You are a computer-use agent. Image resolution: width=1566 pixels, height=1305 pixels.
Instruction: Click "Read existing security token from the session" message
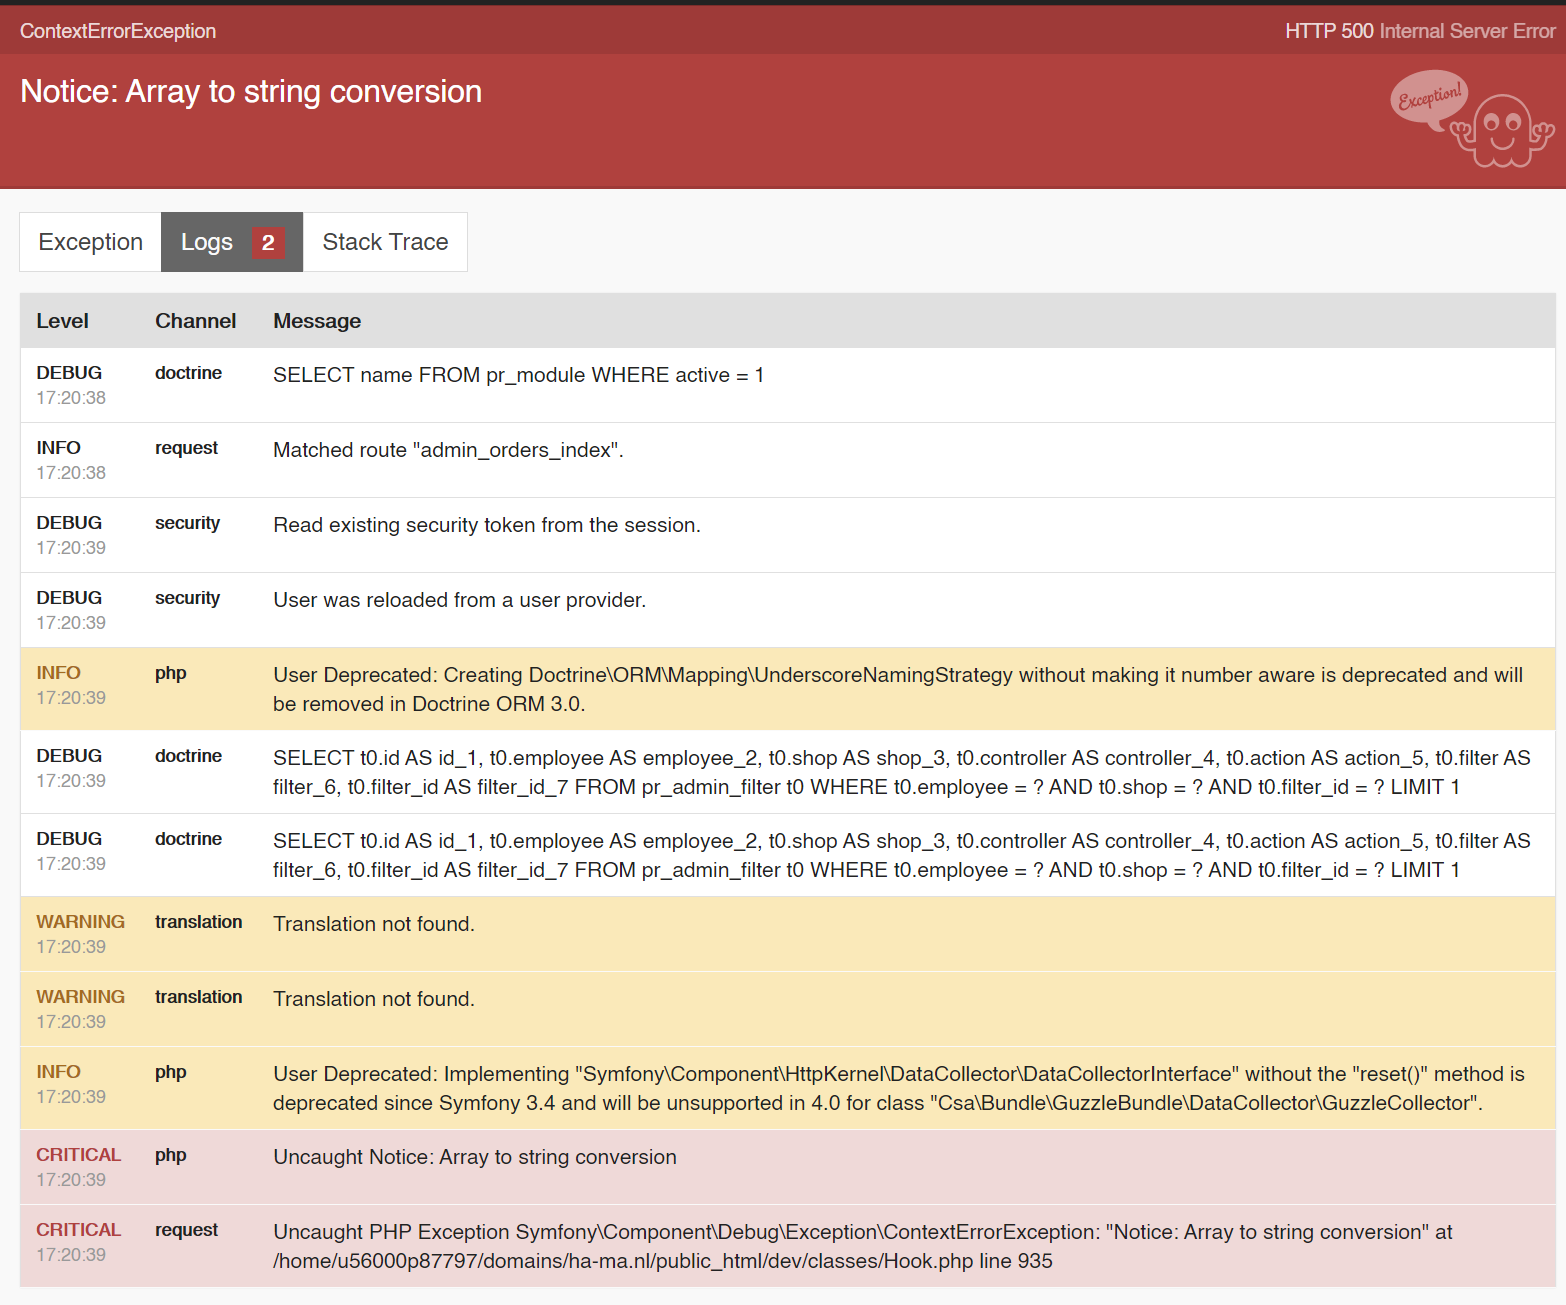(x=487, y=525)
